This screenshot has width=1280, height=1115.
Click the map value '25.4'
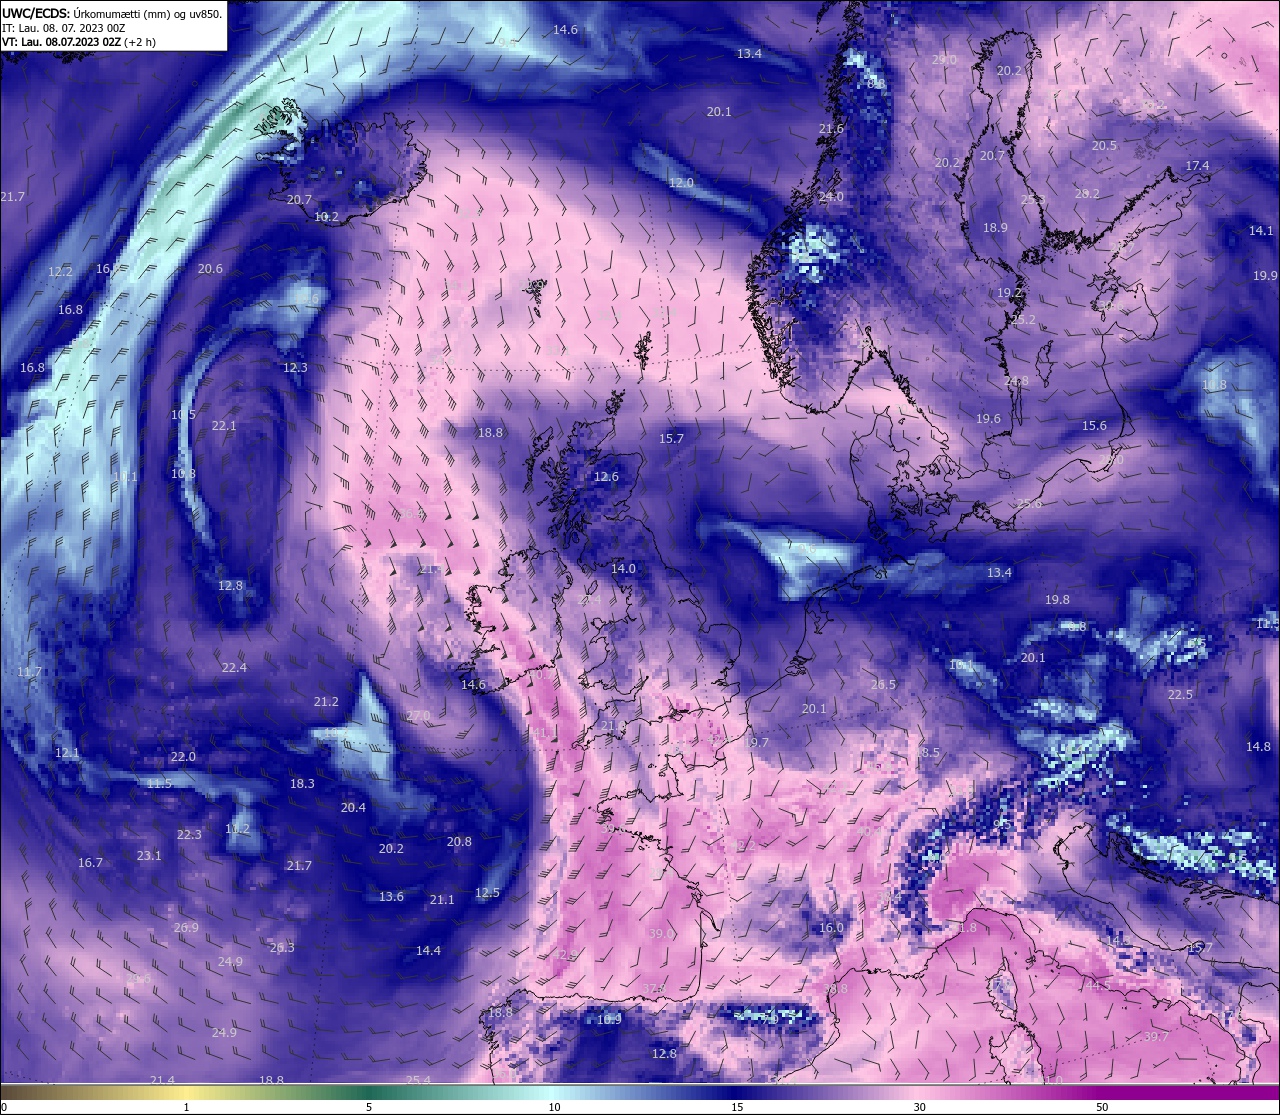tap(418, 1081)
